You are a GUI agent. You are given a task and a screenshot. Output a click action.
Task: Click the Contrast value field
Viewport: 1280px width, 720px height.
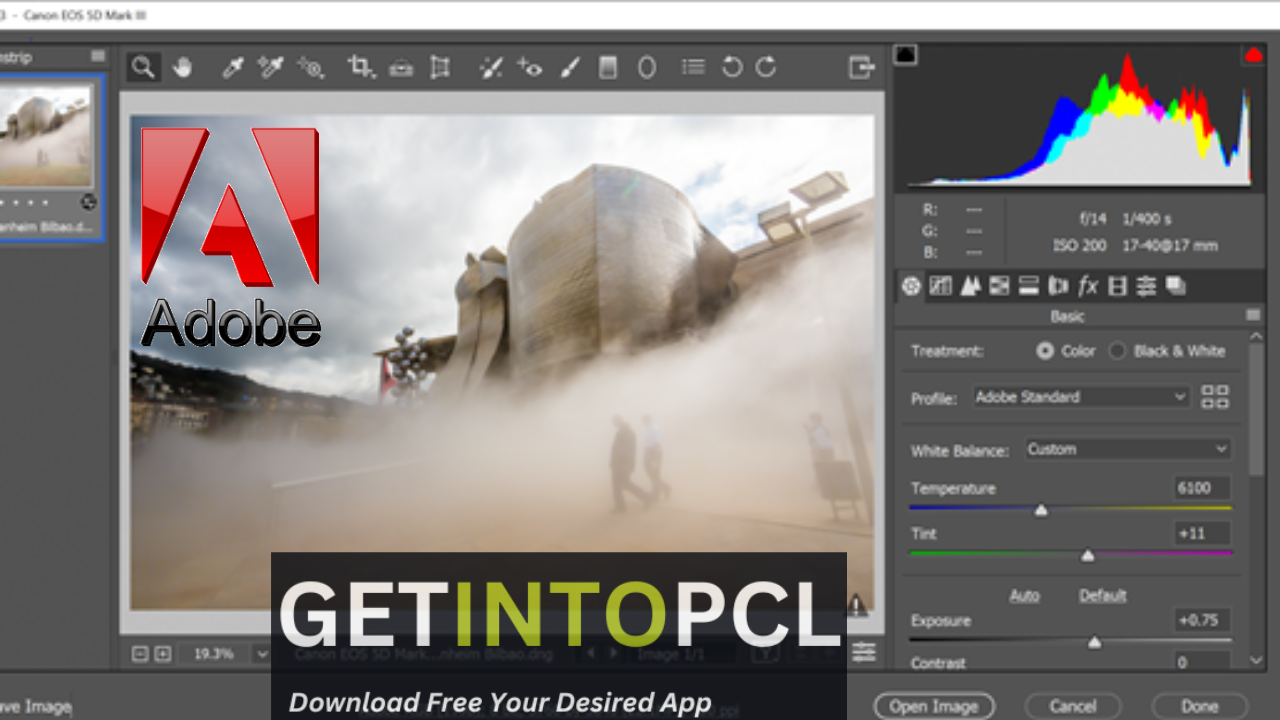pos(1202,662)
